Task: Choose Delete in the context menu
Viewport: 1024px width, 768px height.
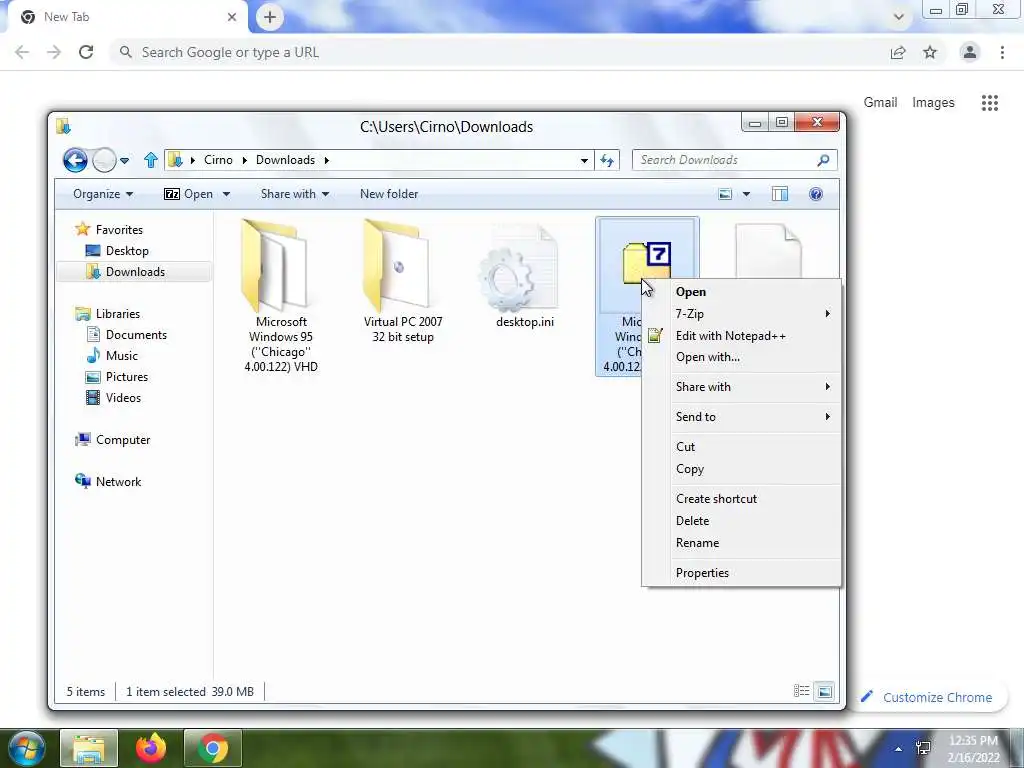Action: pos(741,521)
